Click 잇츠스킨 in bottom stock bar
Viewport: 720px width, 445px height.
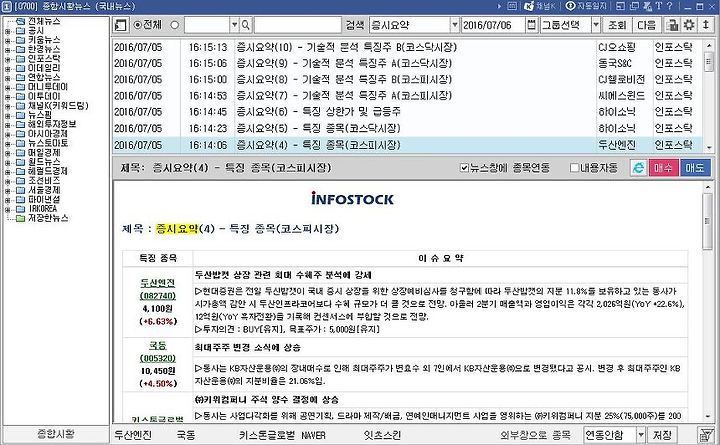[x=382, y=435]
